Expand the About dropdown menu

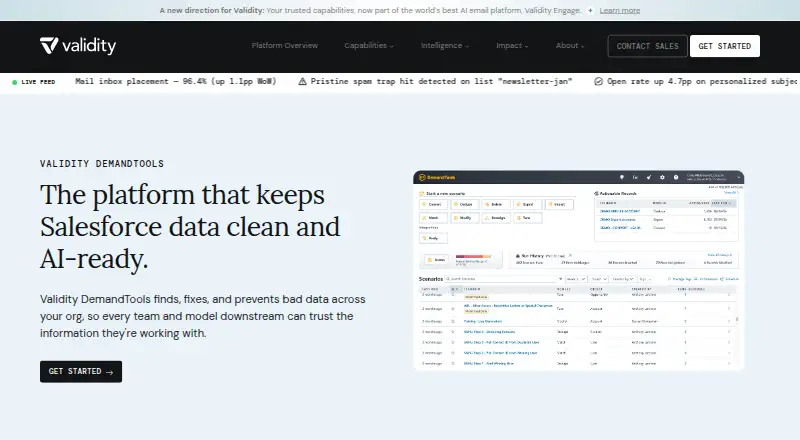pyautogui.click(x=570, y=45)
